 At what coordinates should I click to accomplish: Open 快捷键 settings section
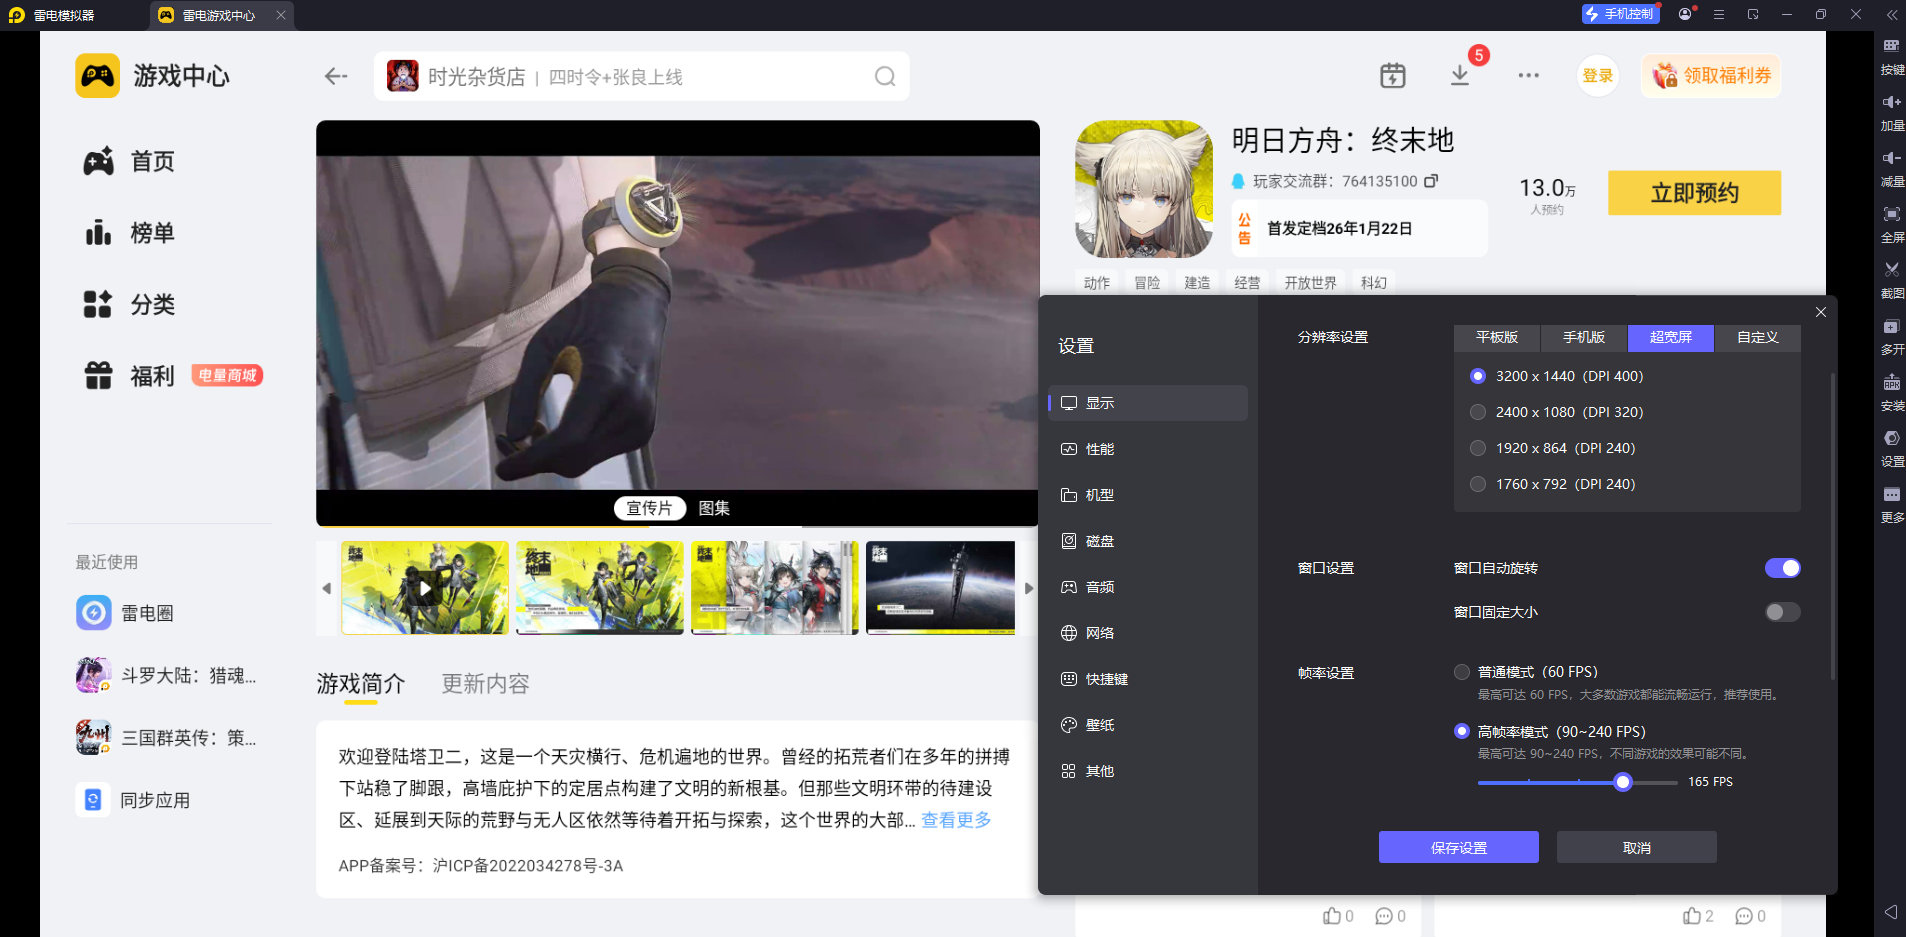tap(1148, 679)
